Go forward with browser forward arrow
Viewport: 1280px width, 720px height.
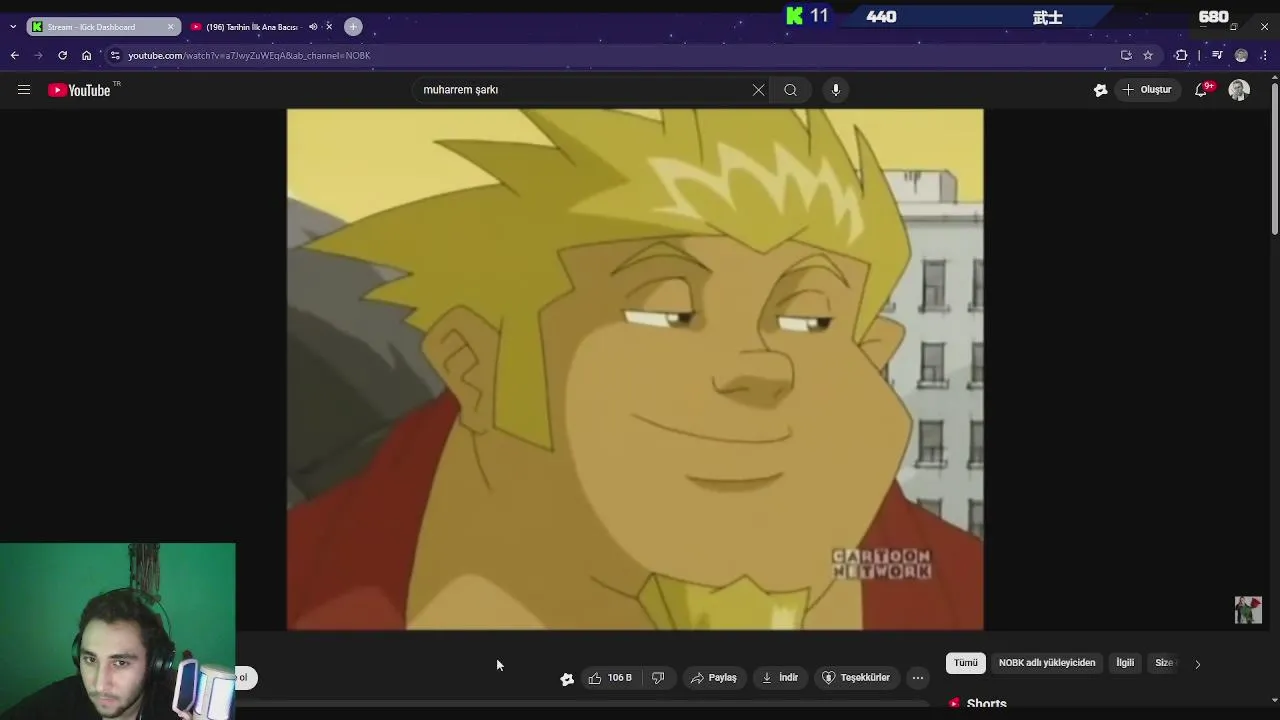point(38,55)
